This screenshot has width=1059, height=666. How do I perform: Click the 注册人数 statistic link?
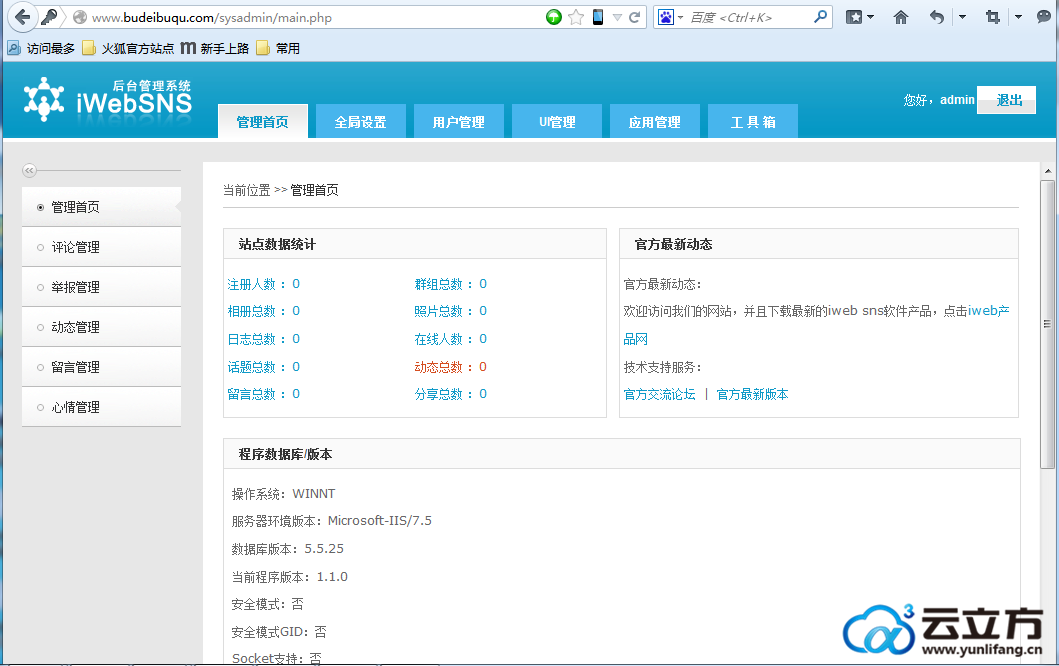pyautogui.click(x=263, y=284)
